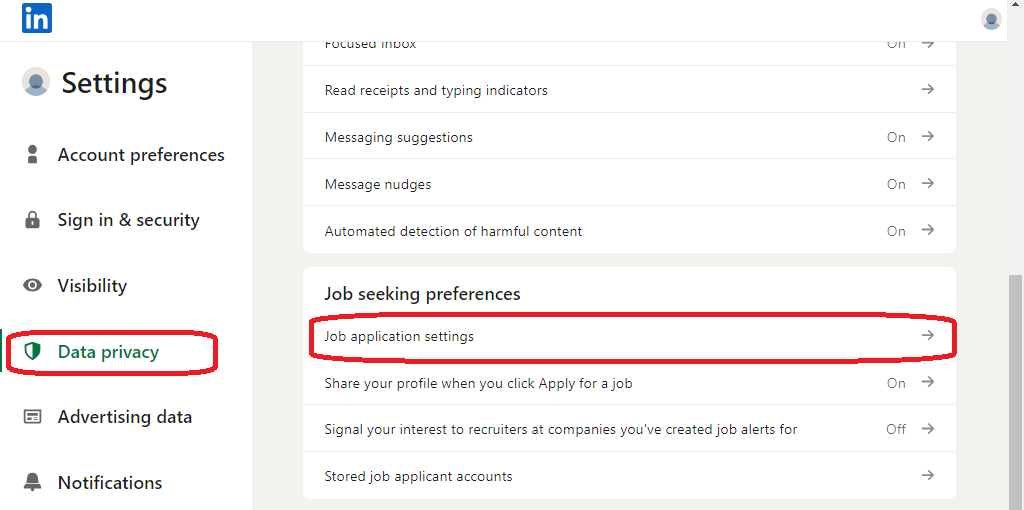Expand Job application settings via its arrow
The width and height of the screenshot is (1024, 510).
pyautogui.click(x=927, y=335)
